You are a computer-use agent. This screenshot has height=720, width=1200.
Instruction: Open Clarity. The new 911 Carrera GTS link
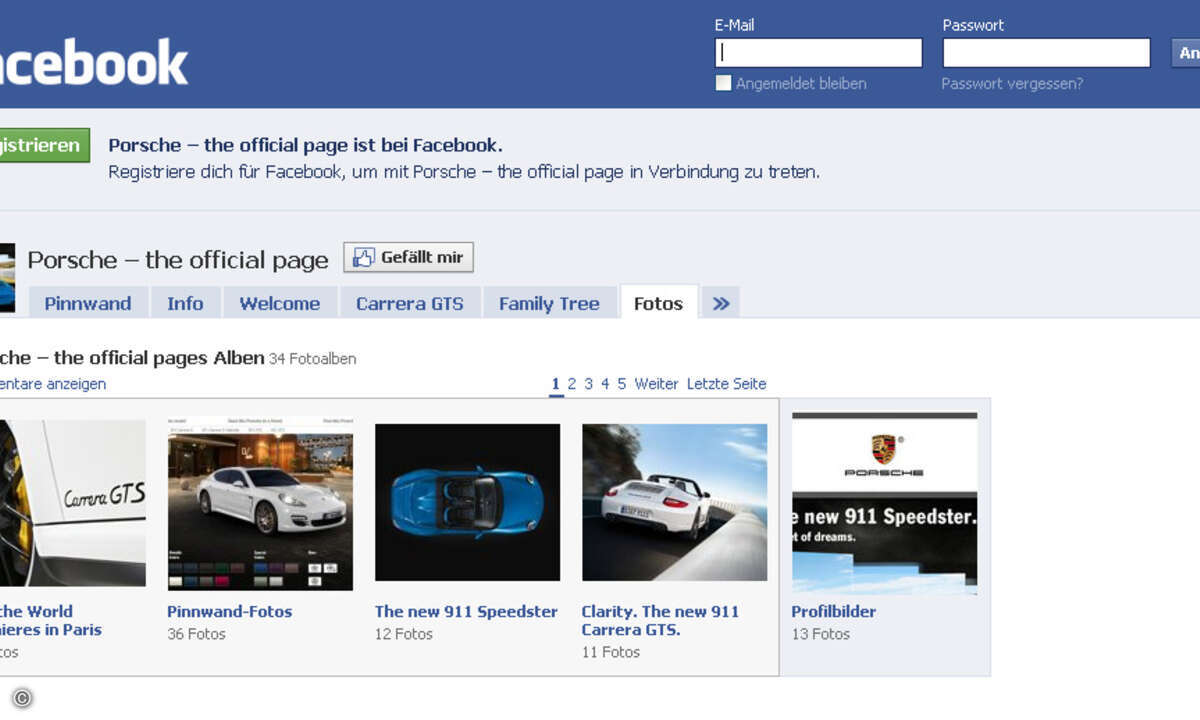point(660,620)
